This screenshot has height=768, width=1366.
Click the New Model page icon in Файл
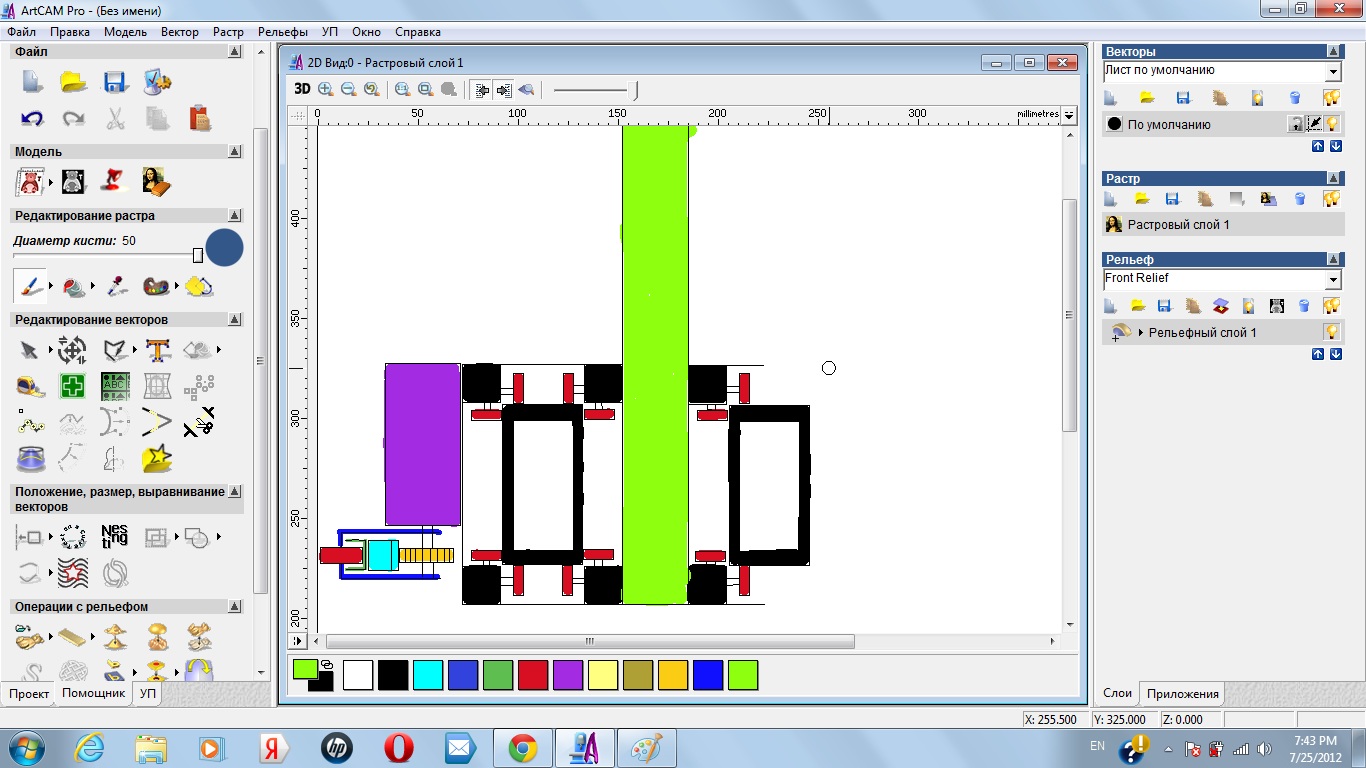[33, 82]
